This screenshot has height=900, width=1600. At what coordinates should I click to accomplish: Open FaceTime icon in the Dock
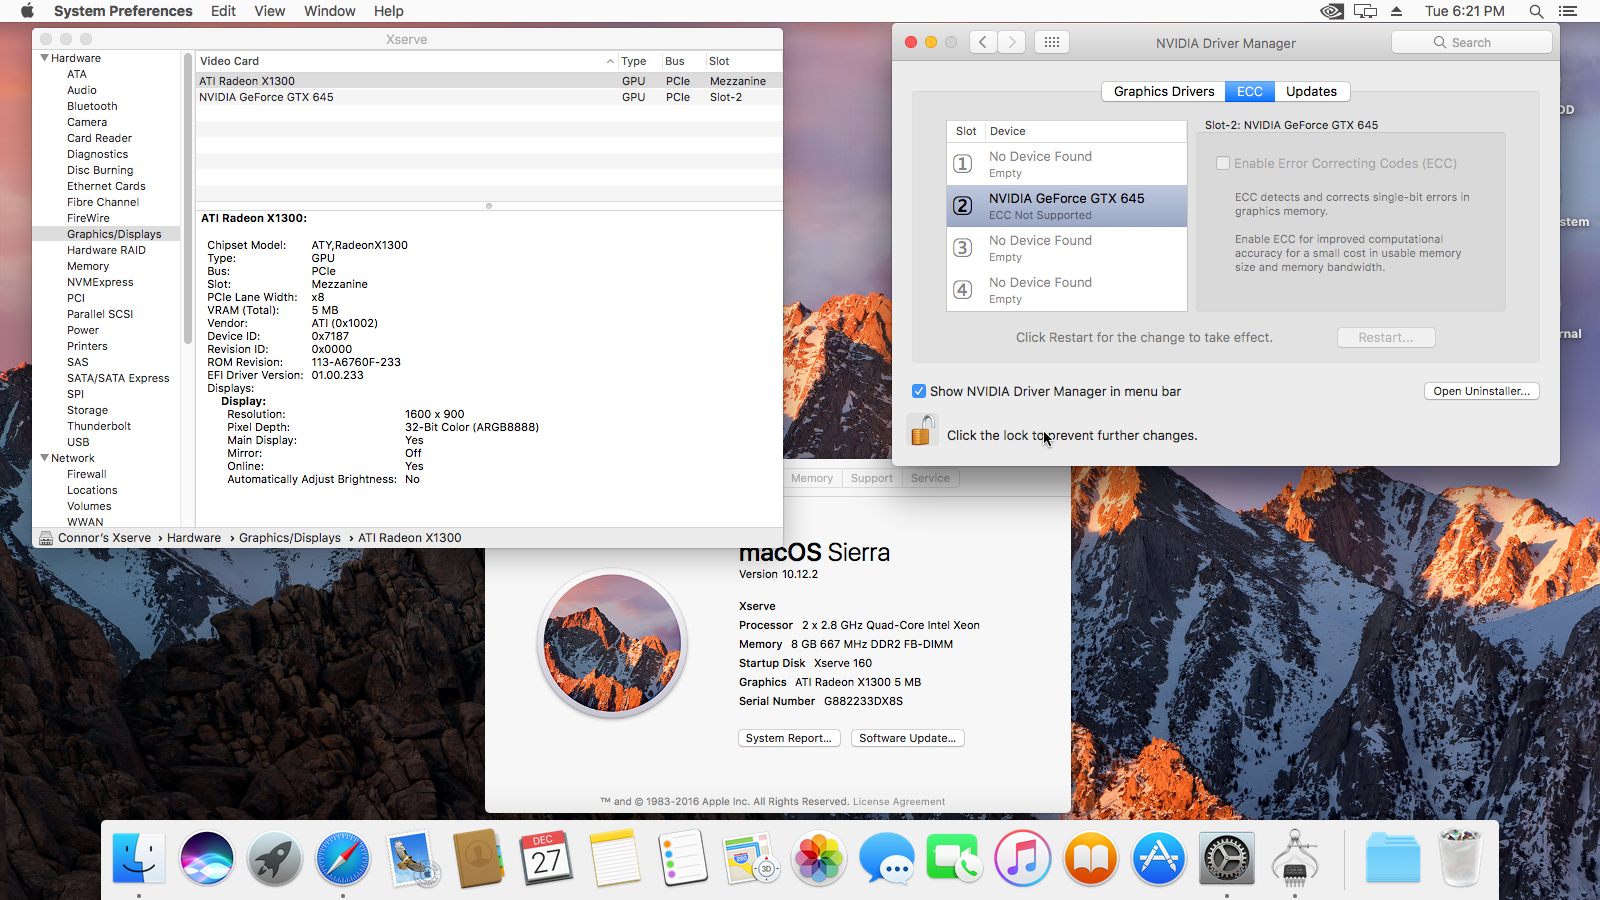coord(955,858)
